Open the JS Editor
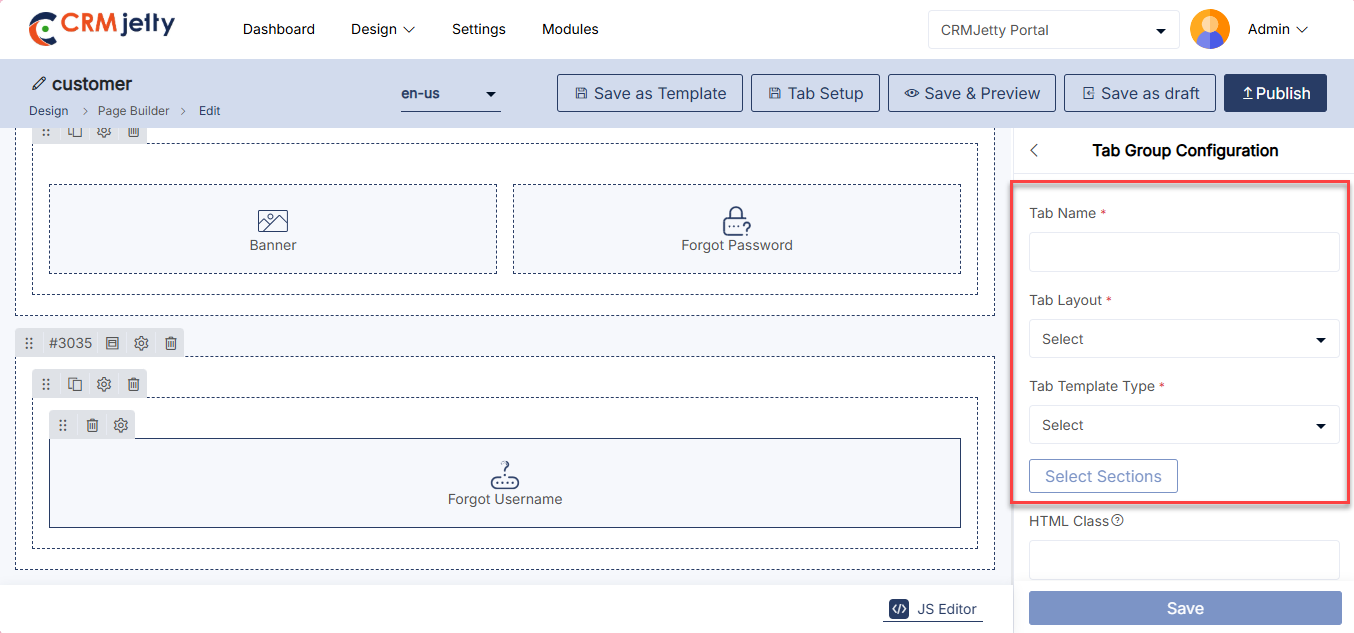The width and height of the screenshot is (1354, 633). 932,609
